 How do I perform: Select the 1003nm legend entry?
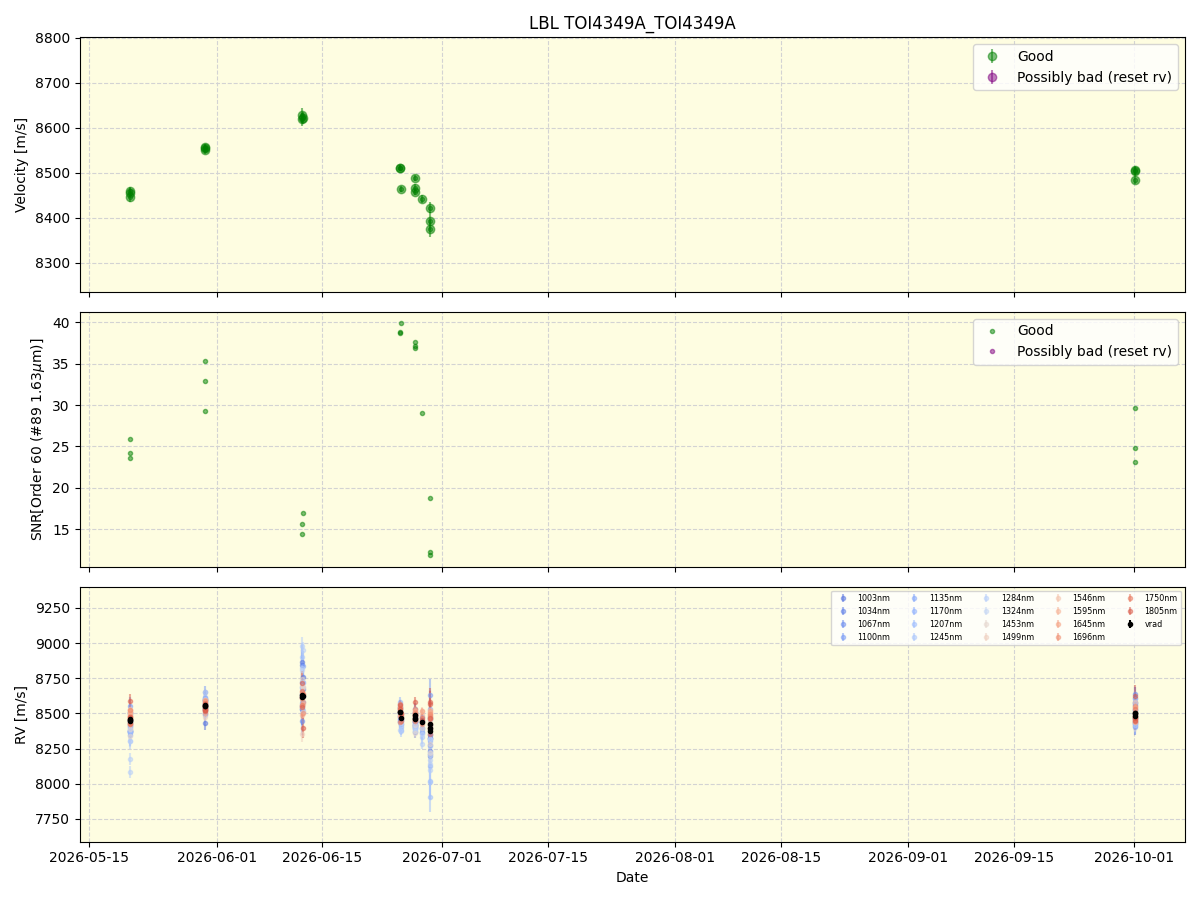pyautogui.click(x=866, y=598)
